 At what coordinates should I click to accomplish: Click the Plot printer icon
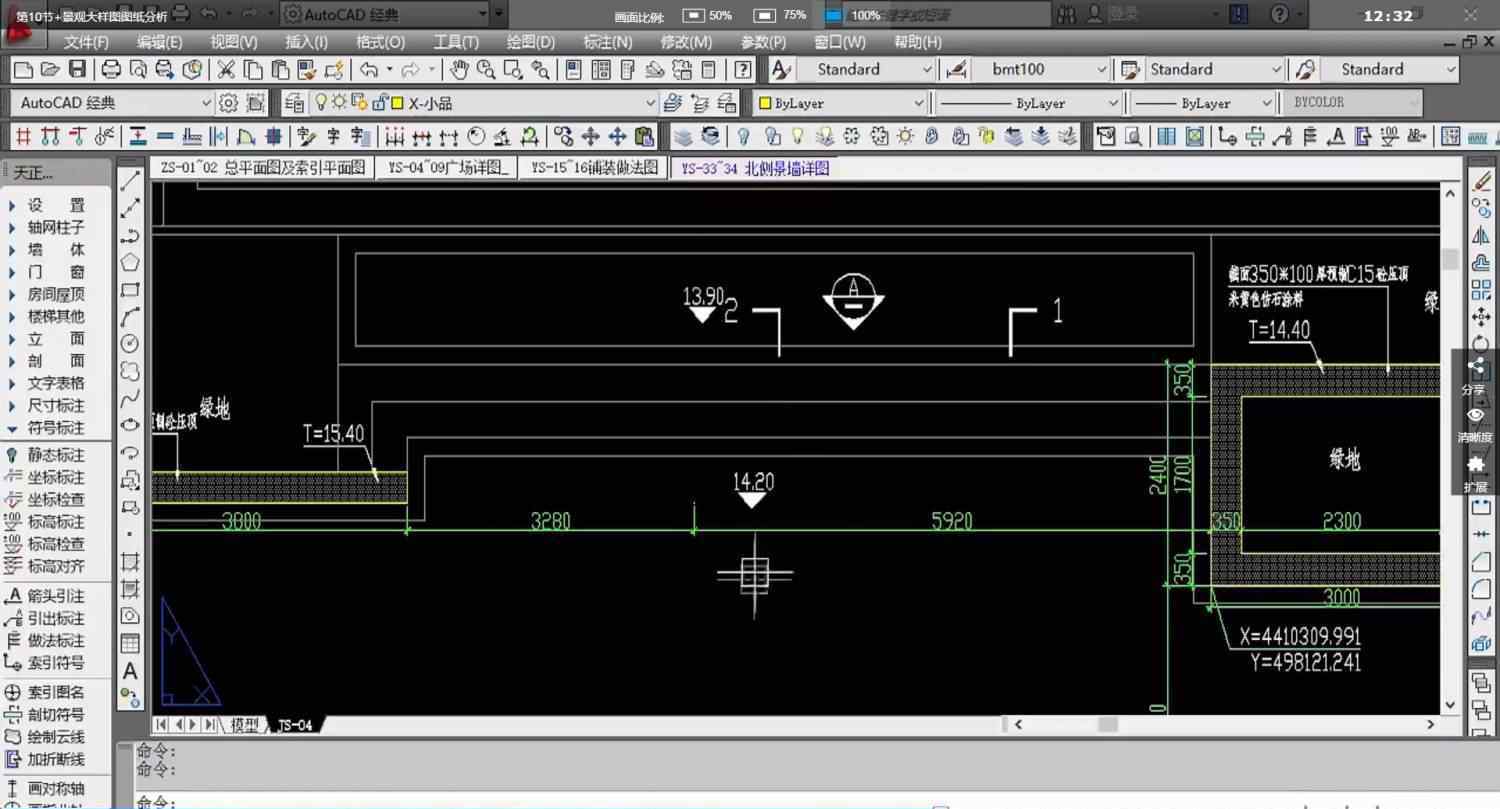pos(112,70)
